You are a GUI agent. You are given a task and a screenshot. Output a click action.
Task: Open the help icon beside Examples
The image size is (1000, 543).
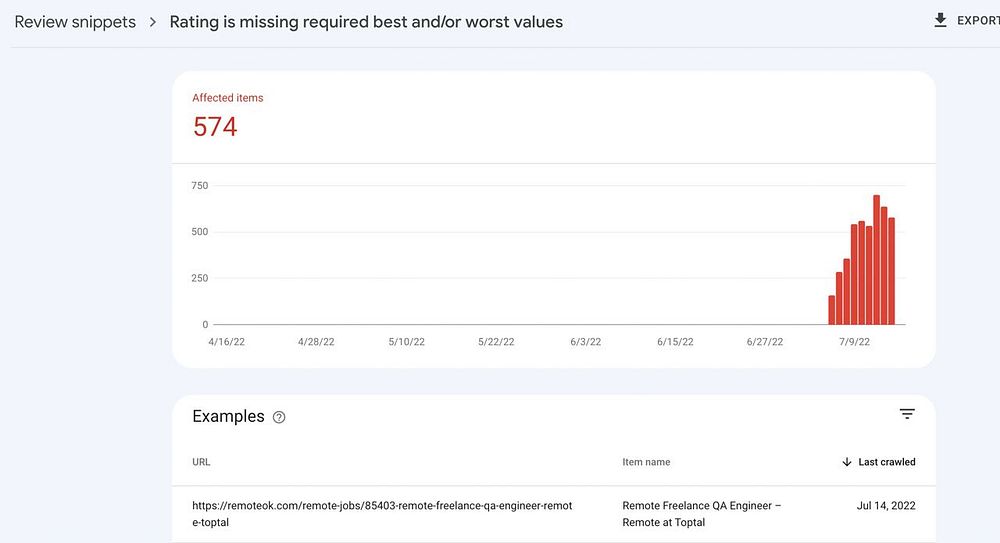point(279,418)
